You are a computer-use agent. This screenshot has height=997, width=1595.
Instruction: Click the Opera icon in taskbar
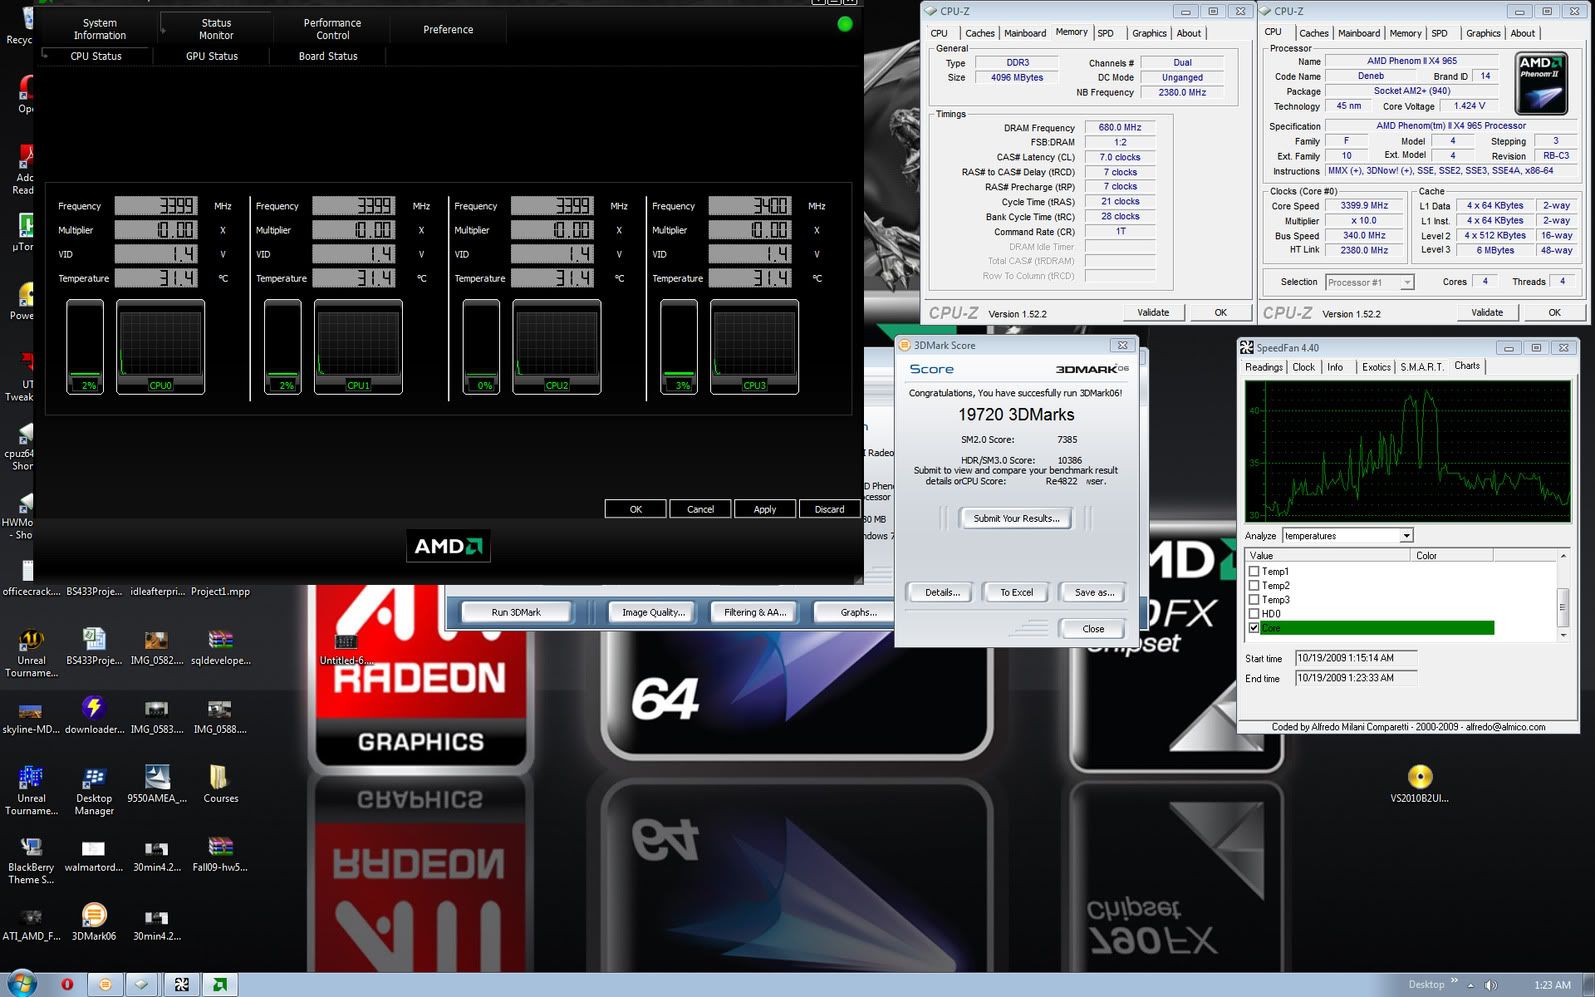[67, 984]
